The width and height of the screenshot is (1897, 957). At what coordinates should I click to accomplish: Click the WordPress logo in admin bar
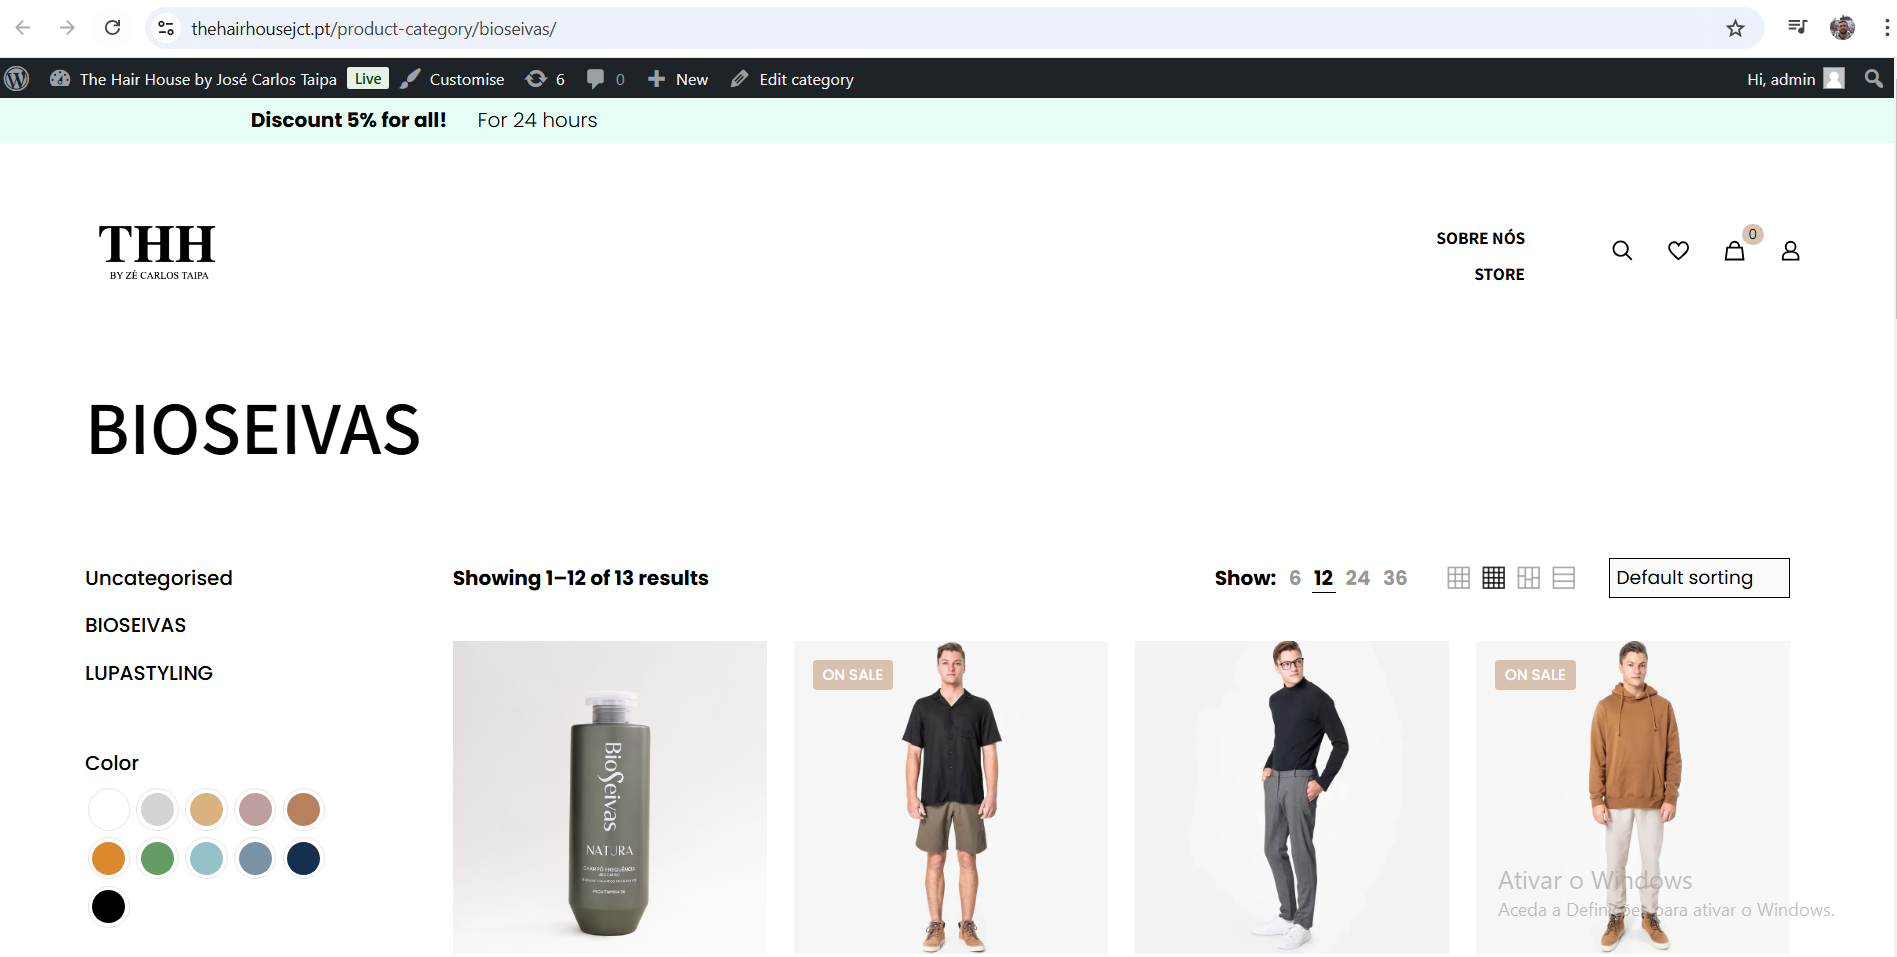click(17, 79)
